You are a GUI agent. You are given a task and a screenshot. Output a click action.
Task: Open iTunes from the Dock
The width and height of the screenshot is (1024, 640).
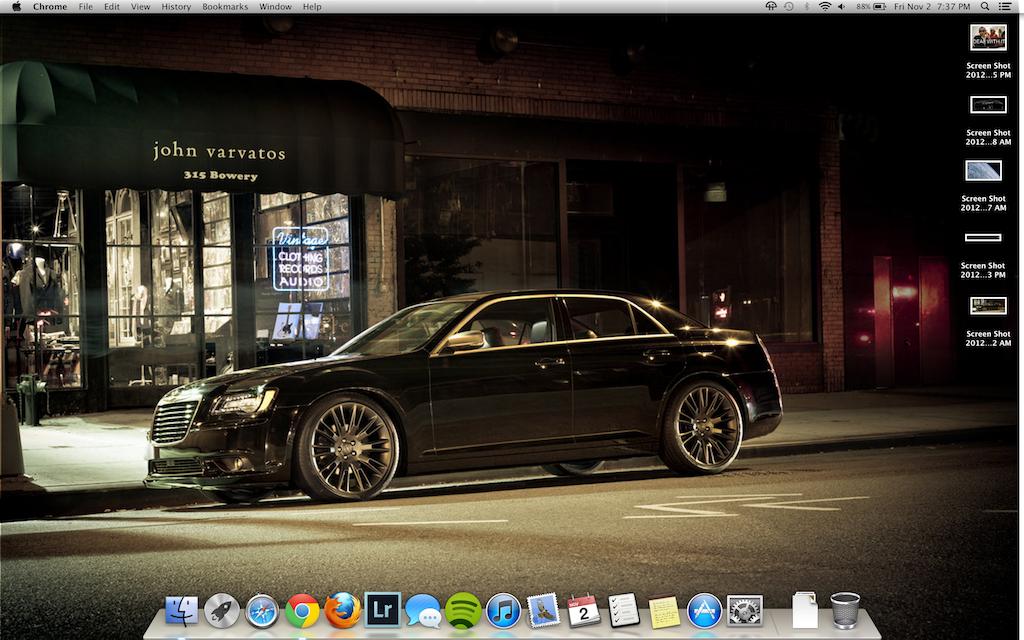(504, 611)
